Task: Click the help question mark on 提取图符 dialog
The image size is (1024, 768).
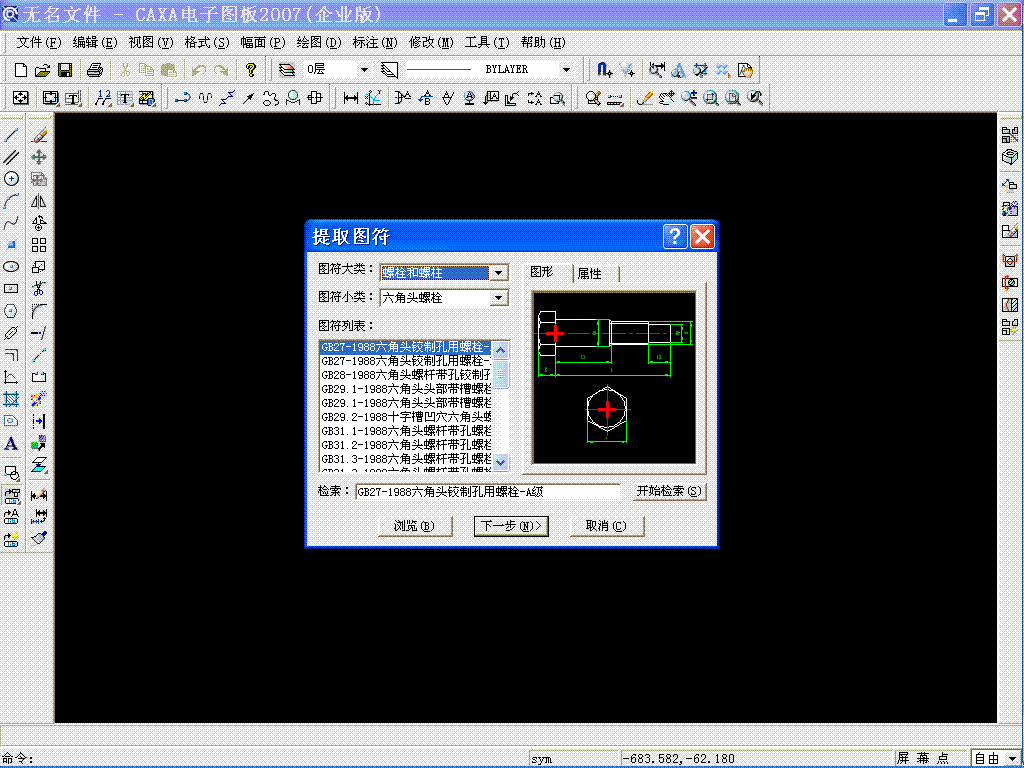Action: pyautogui.click(x=673, y=236)
